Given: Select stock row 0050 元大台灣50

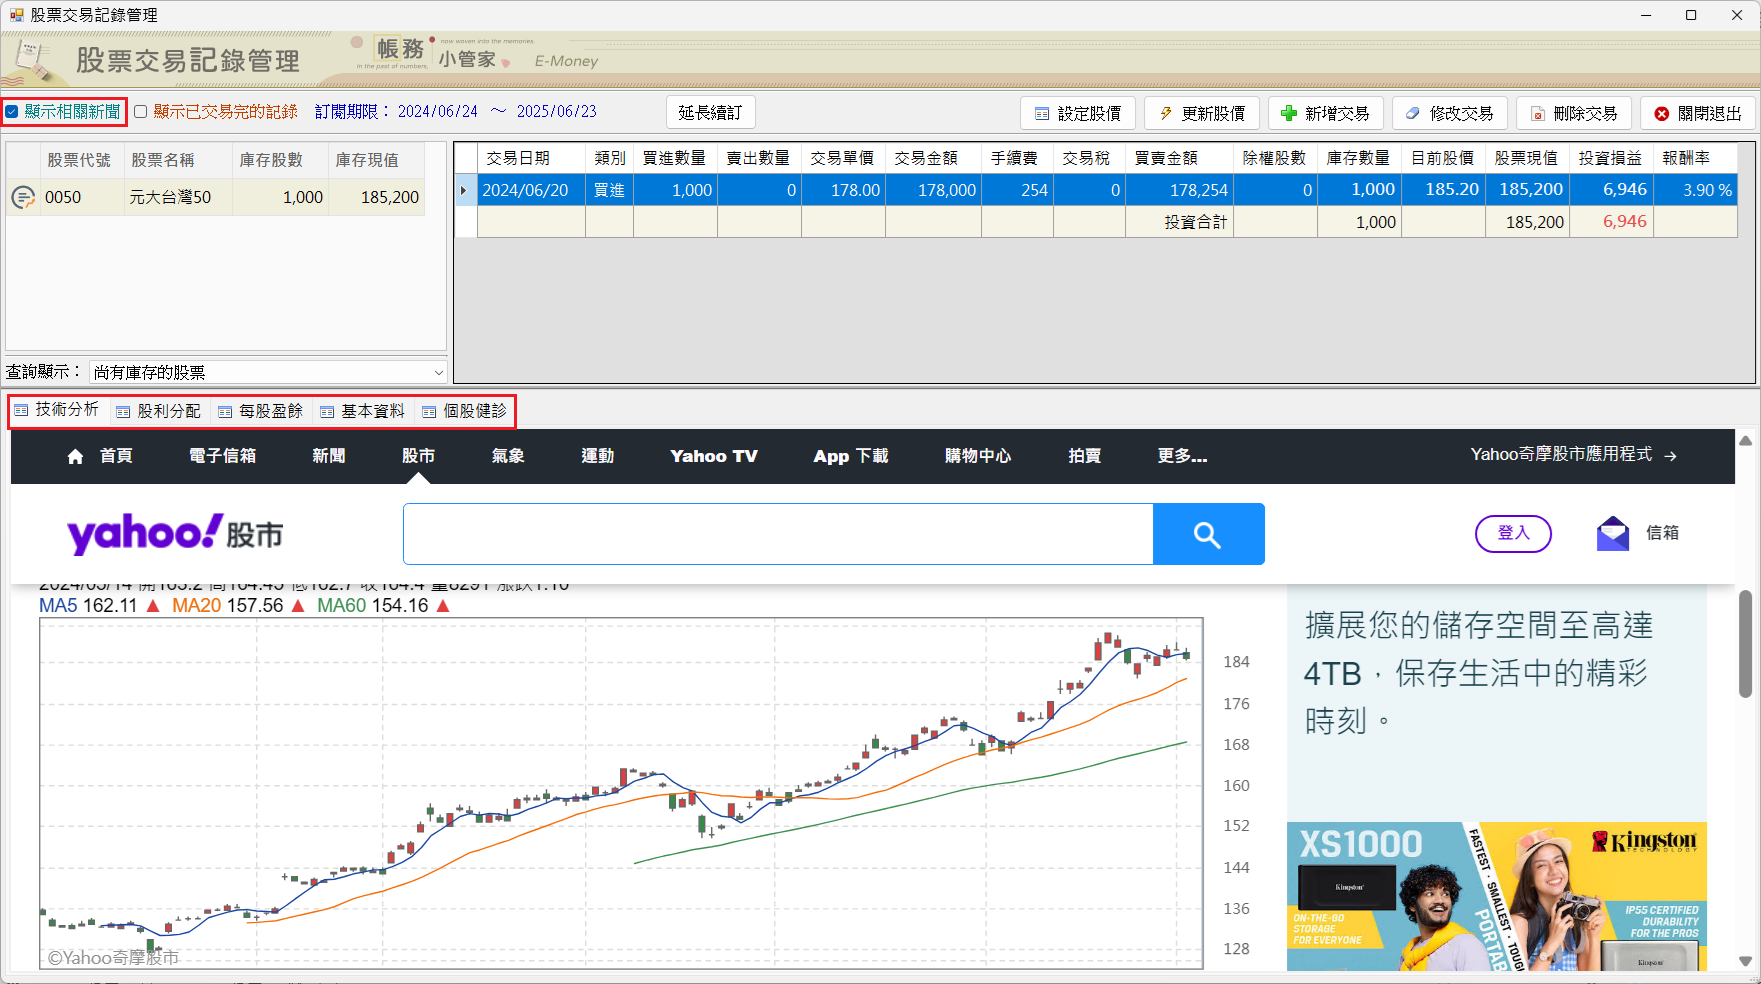Looking at the screenshot, I should [215, 197].
